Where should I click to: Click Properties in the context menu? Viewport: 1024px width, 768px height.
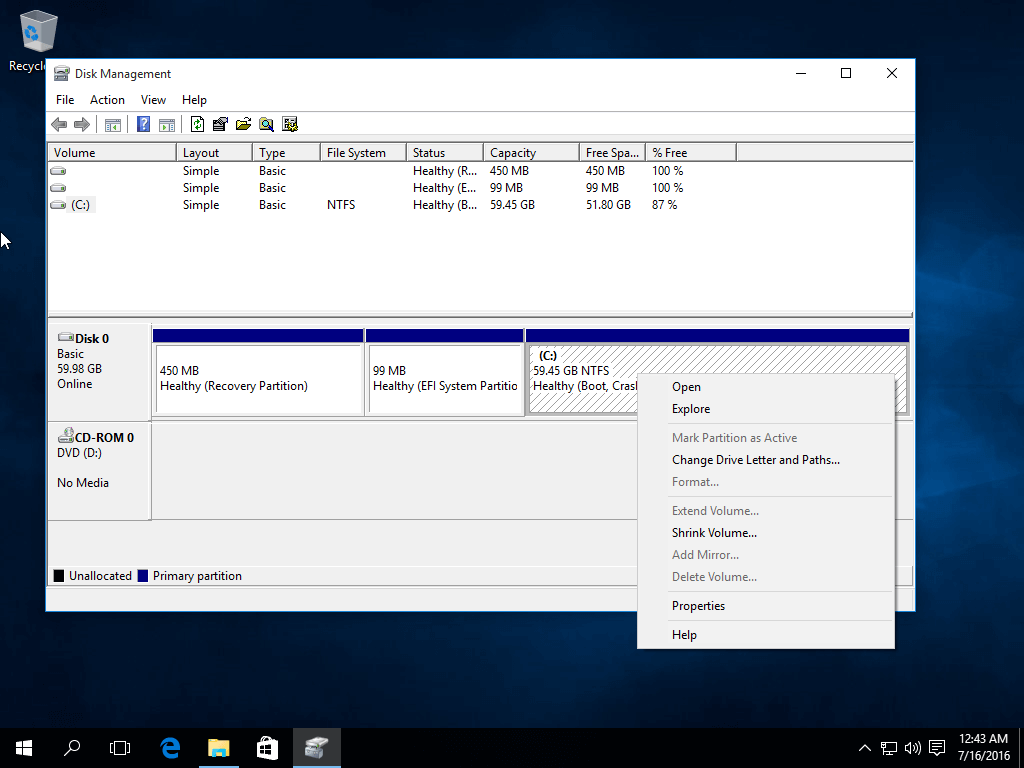coord(698,606)
